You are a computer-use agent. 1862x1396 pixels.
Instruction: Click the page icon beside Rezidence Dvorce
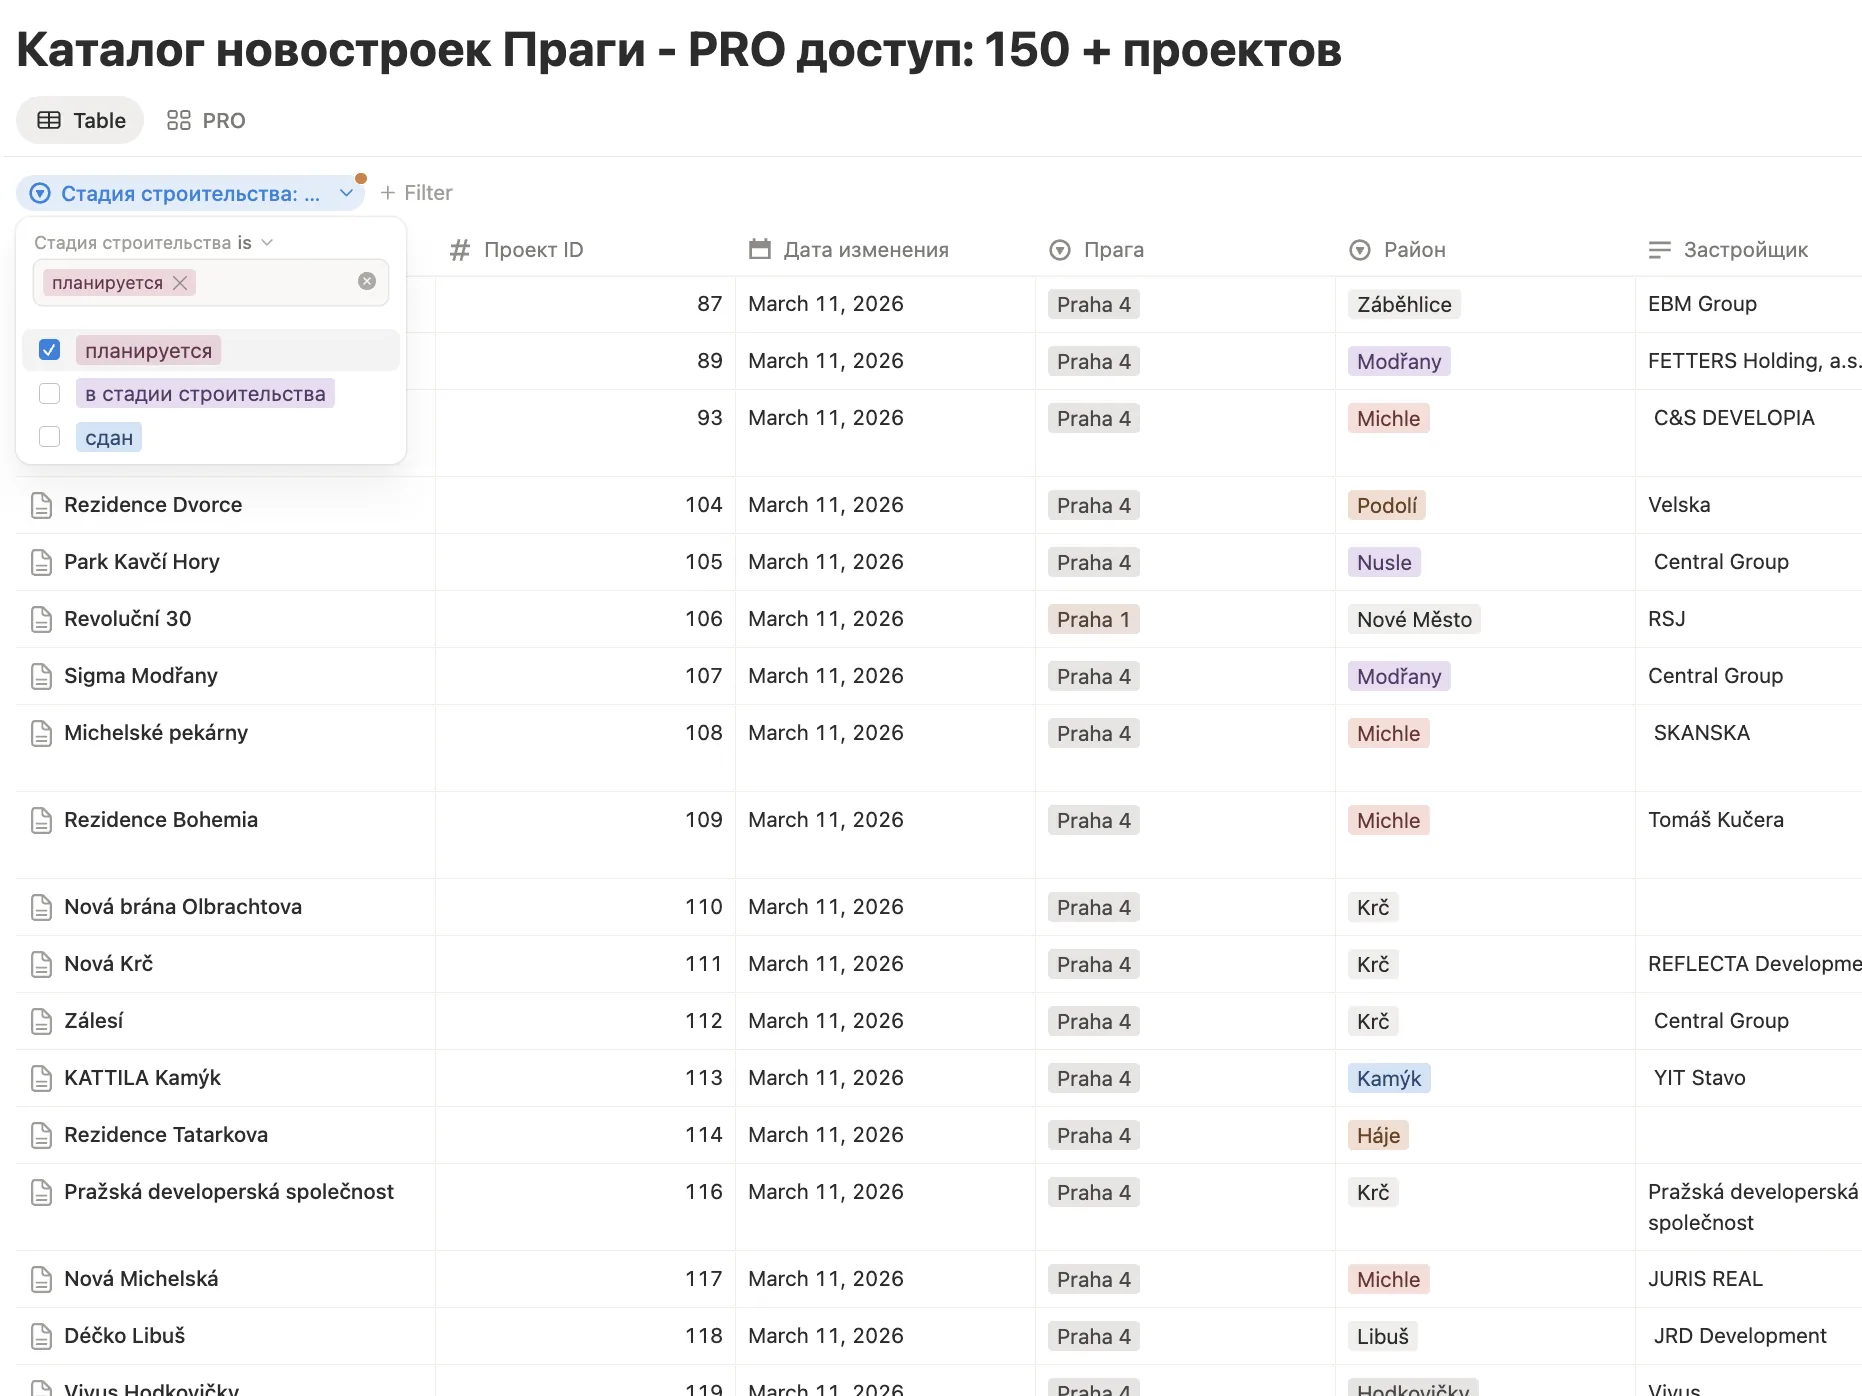(41, 505)
